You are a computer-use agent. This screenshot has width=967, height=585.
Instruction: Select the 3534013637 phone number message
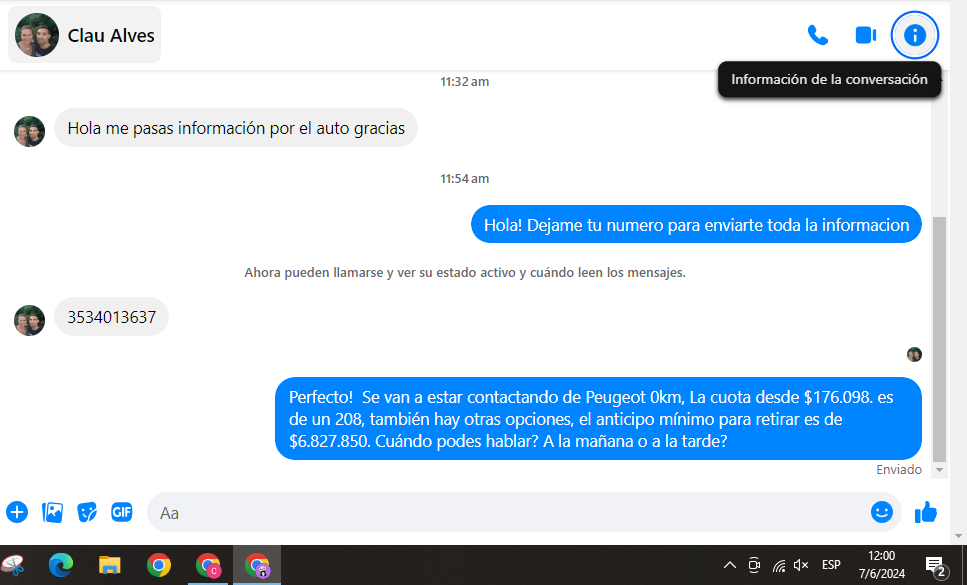click(112, 317)
